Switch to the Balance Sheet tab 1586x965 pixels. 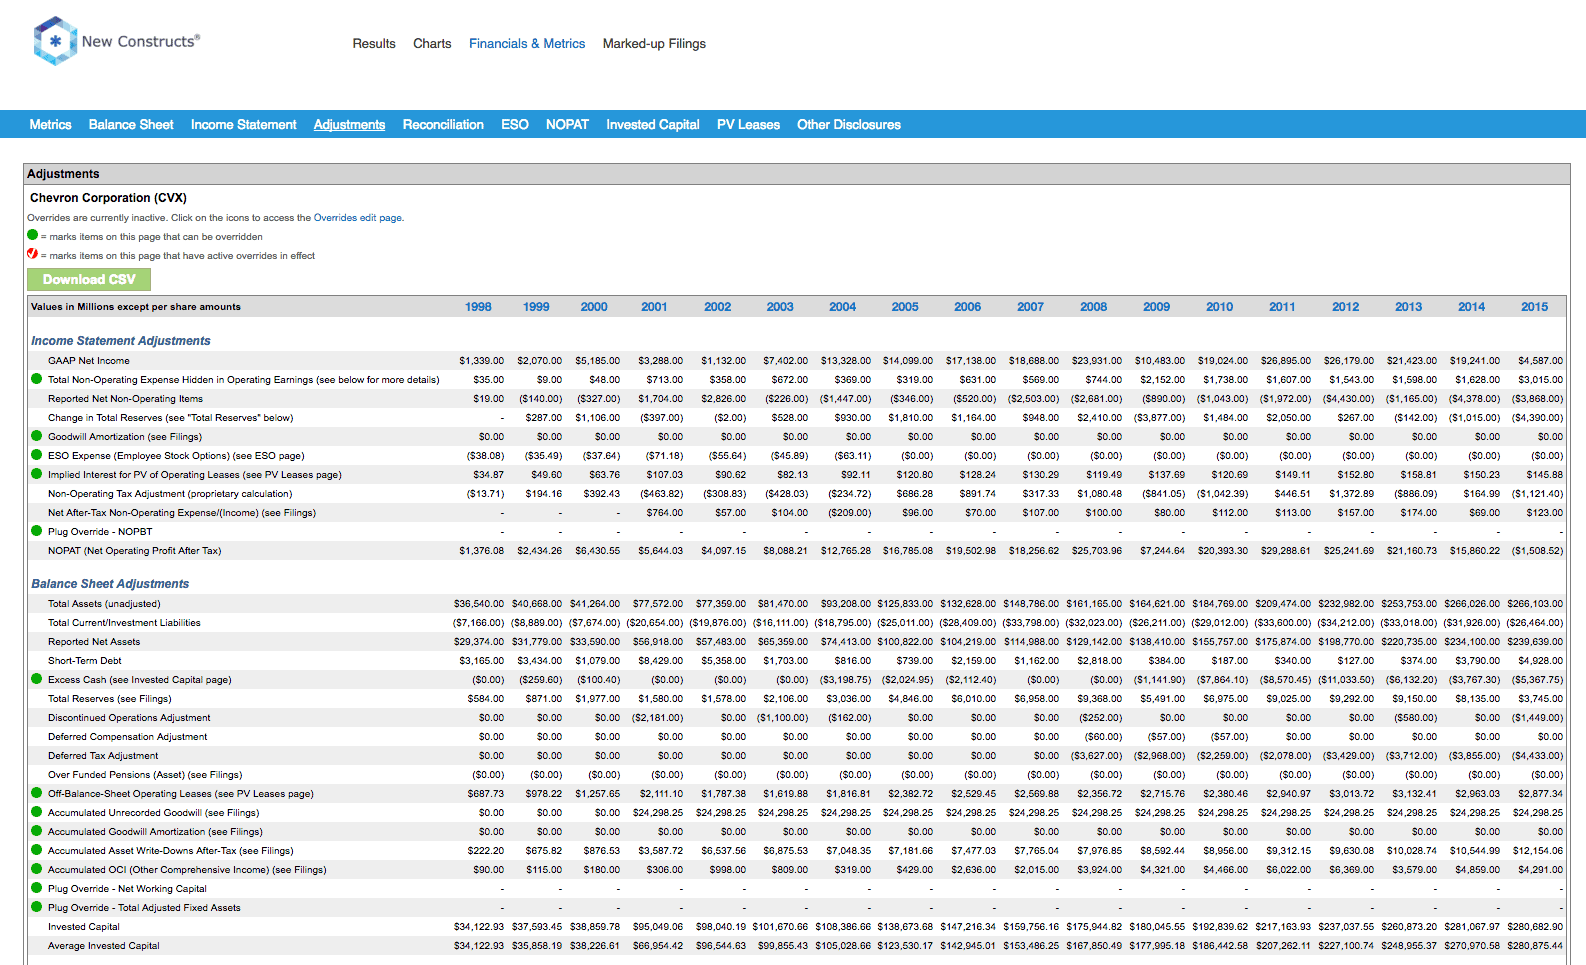point(131,125)
